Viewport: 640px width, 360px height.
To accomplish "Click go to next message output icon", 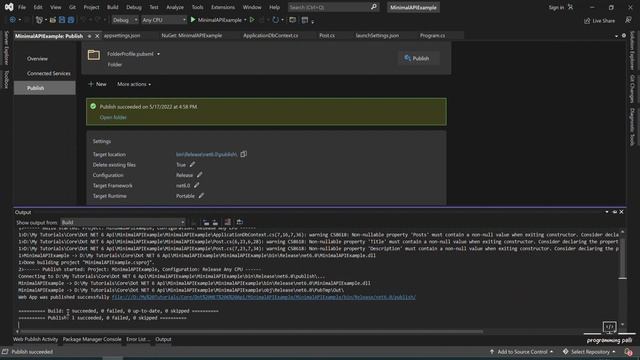I will pos(215,222).
